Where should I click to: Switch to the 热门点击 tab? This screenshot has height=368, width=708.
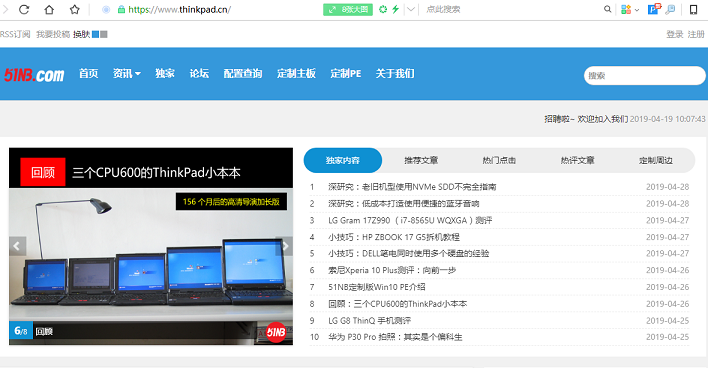[499, 160]
